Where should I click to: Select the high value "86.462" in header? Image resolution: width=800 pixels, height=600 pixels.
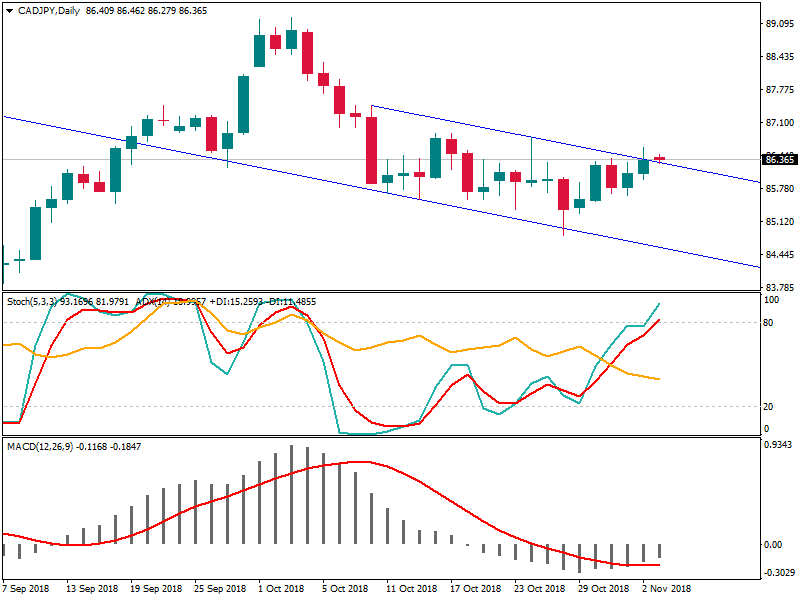pyautogui.click(x=131, y=11)
